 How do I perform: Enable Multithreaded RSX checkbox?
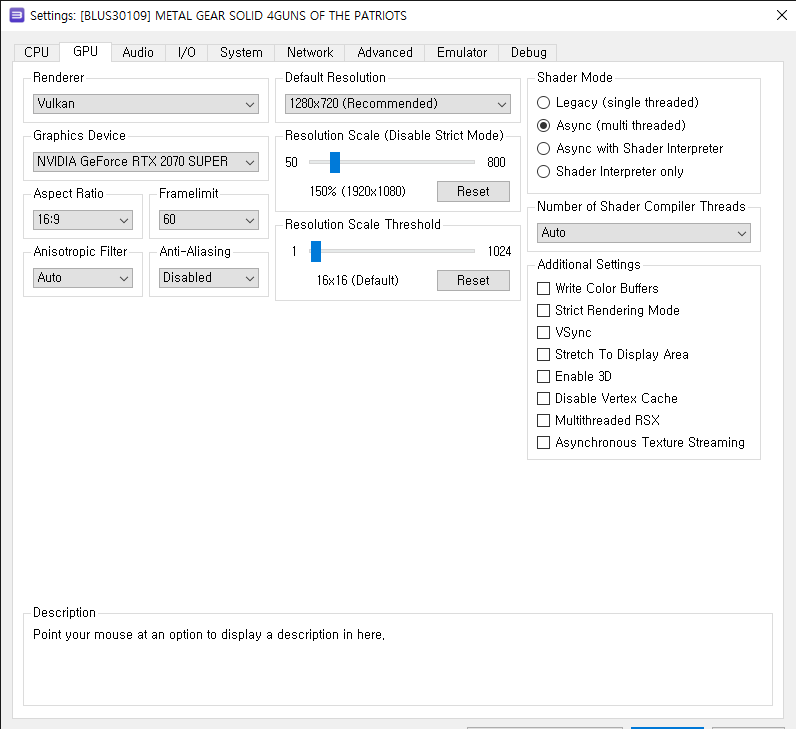[599, 420]
